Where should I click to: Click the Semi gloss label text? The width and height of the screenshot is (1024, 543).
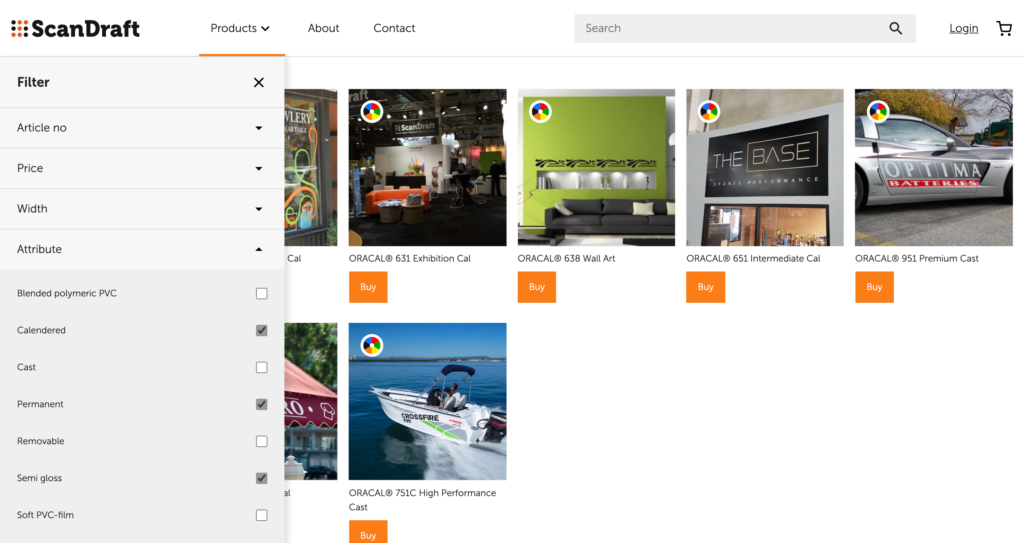click(39, 478)
